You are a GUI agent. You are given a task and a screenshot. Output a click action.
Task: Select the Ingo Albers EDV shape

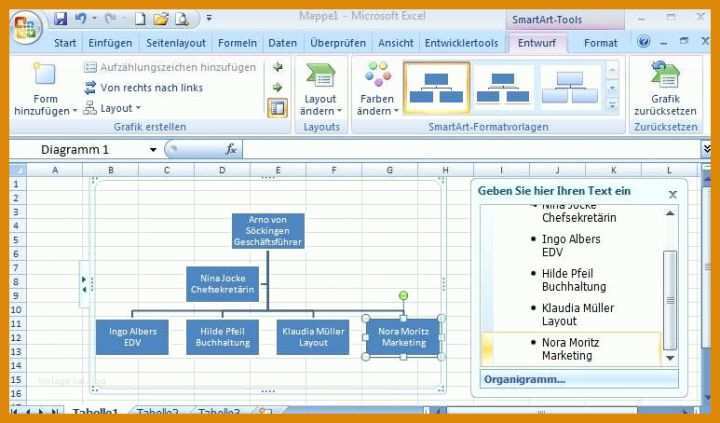(132, 337)
